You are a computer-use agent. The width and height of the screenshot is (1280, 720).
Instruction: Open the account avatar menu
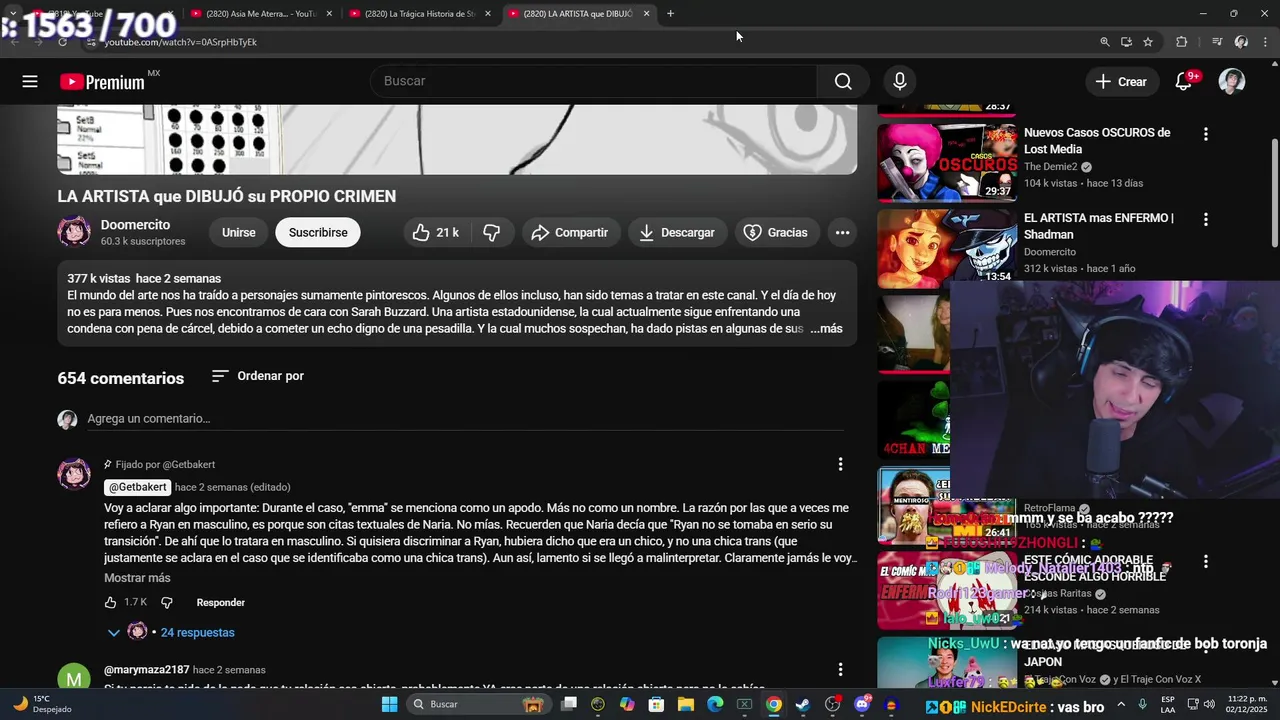(x=1232, y=82)
